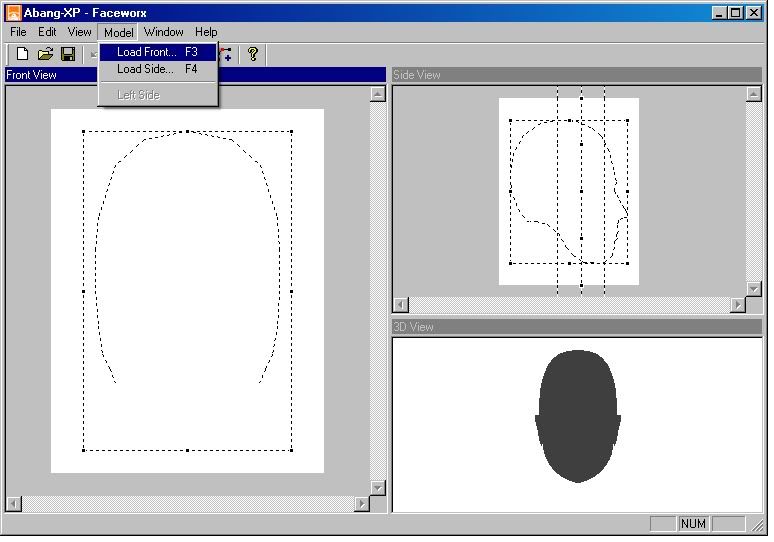The width and height of the screenshot is (774, 542).
Task: Click Front View scrollbar right arrow
Action: tap(361, 505)
